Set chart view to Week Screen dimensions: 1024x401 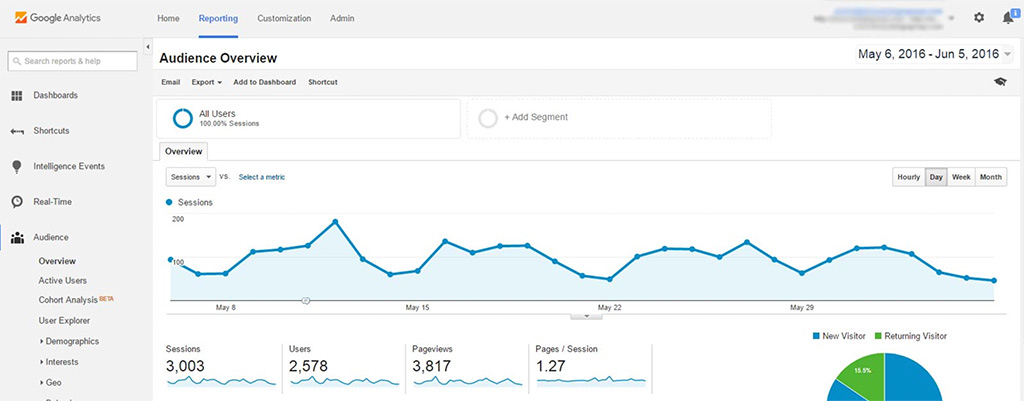tap(960, 177)
